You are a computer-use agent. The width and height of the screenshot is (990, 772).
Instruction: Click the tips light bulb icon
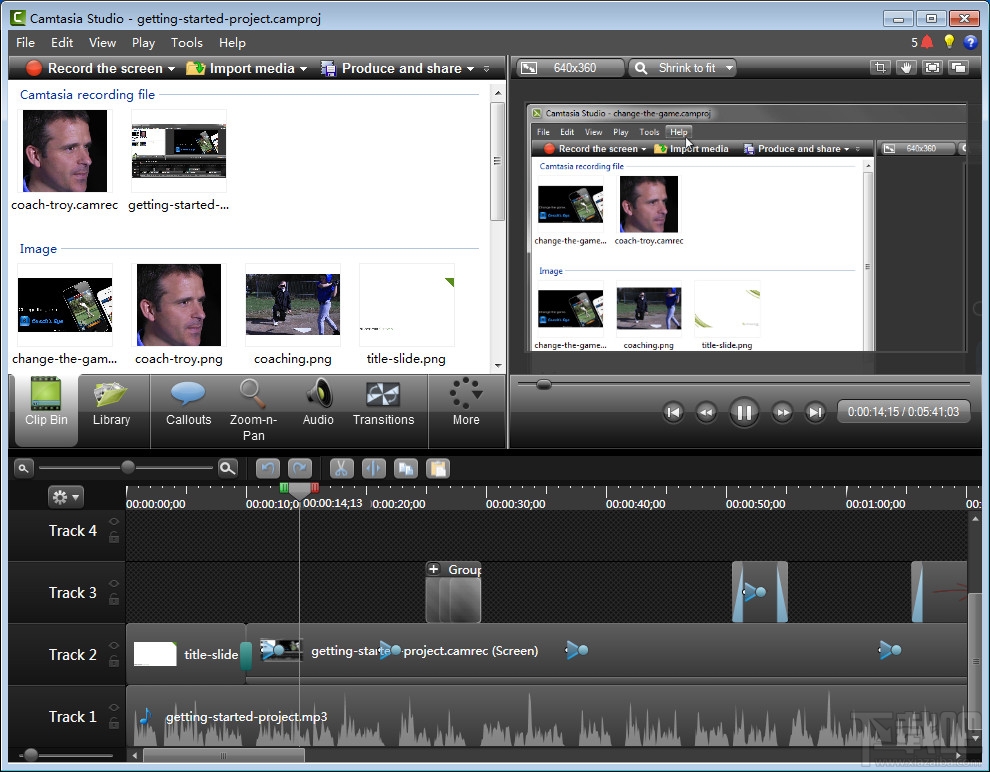(948, 42)
